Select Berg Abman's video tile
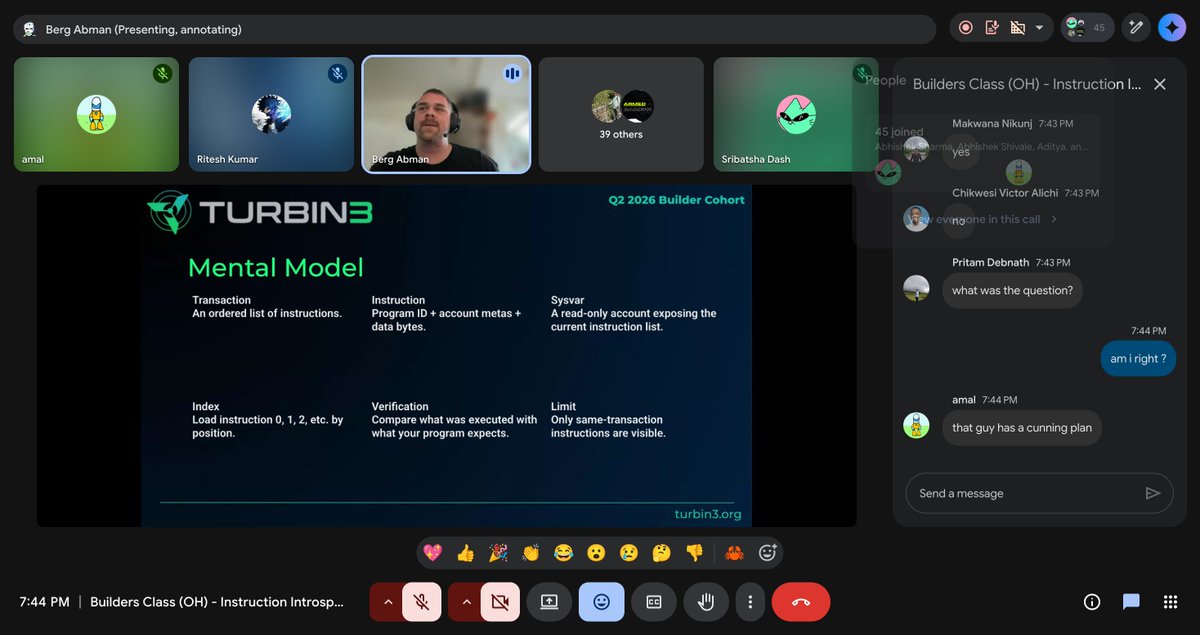Viewport: 1200px width, 635px height. [446, 114]
